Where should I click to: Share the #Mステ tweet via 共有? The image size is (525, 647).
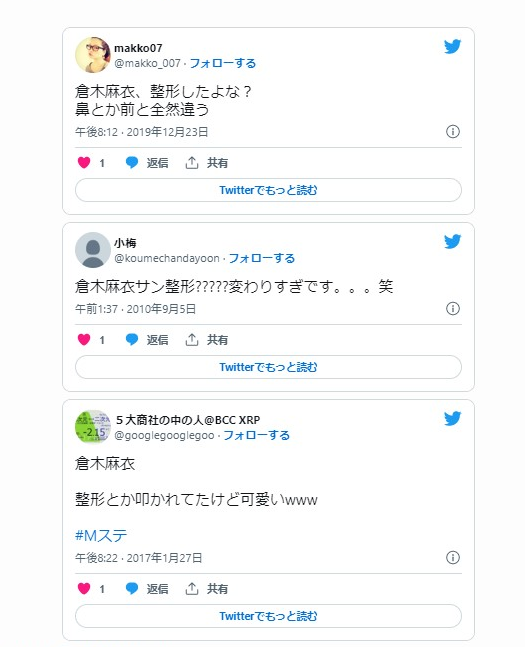click(x=207, y=588)
